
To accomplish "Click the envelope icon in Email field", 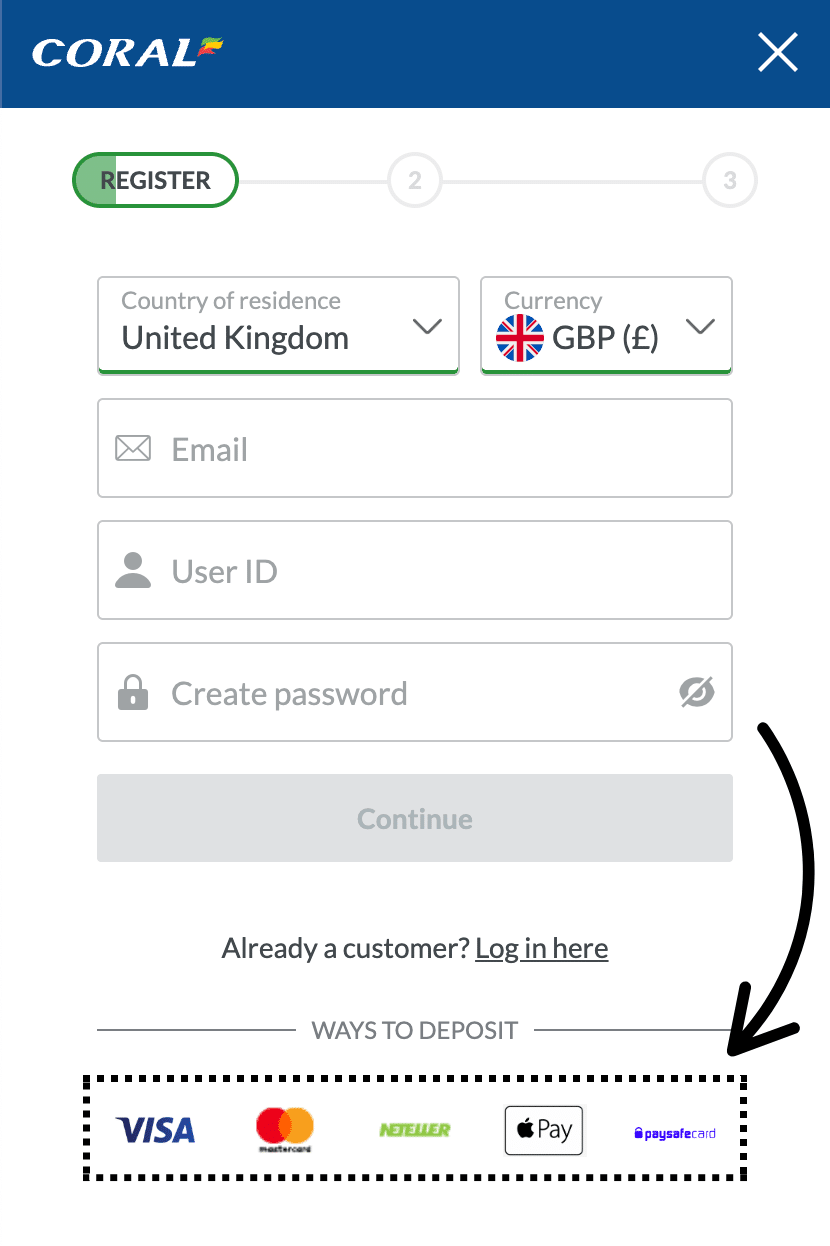I will tap(133, 449).
